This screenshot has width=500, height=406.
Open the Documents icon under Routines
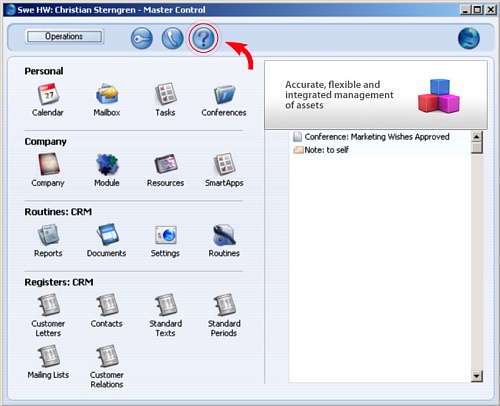tap(107, 235)
